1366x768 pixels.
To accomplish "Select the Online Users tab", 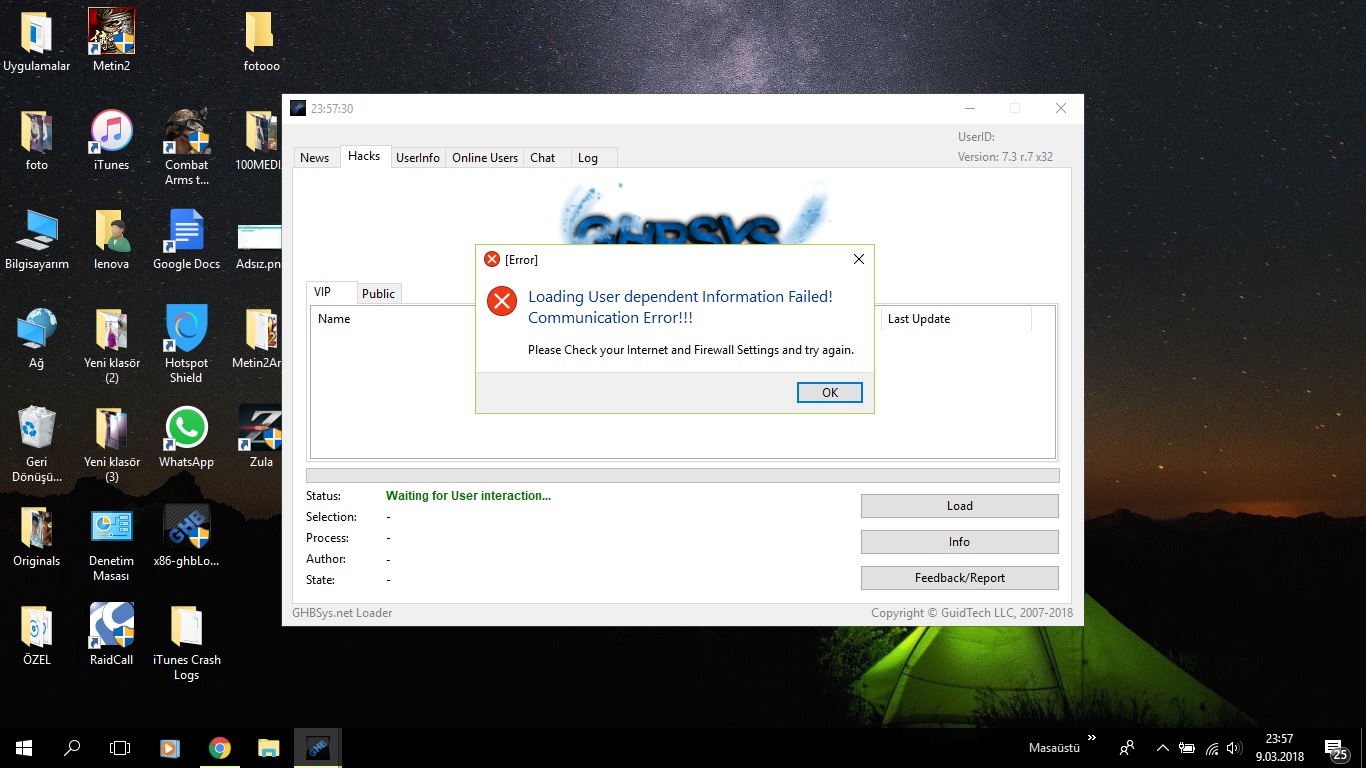I will tap(484, 157).
